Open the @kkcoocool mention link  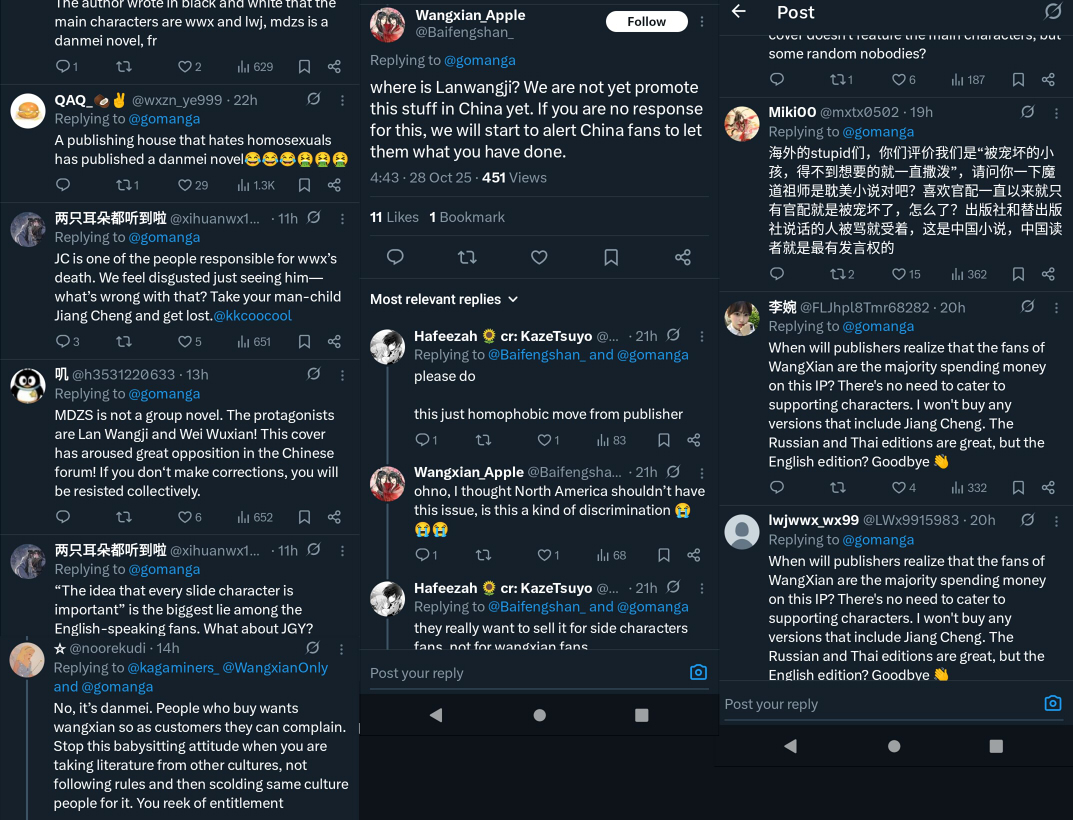pyautogui.click(x=253, y=316)
